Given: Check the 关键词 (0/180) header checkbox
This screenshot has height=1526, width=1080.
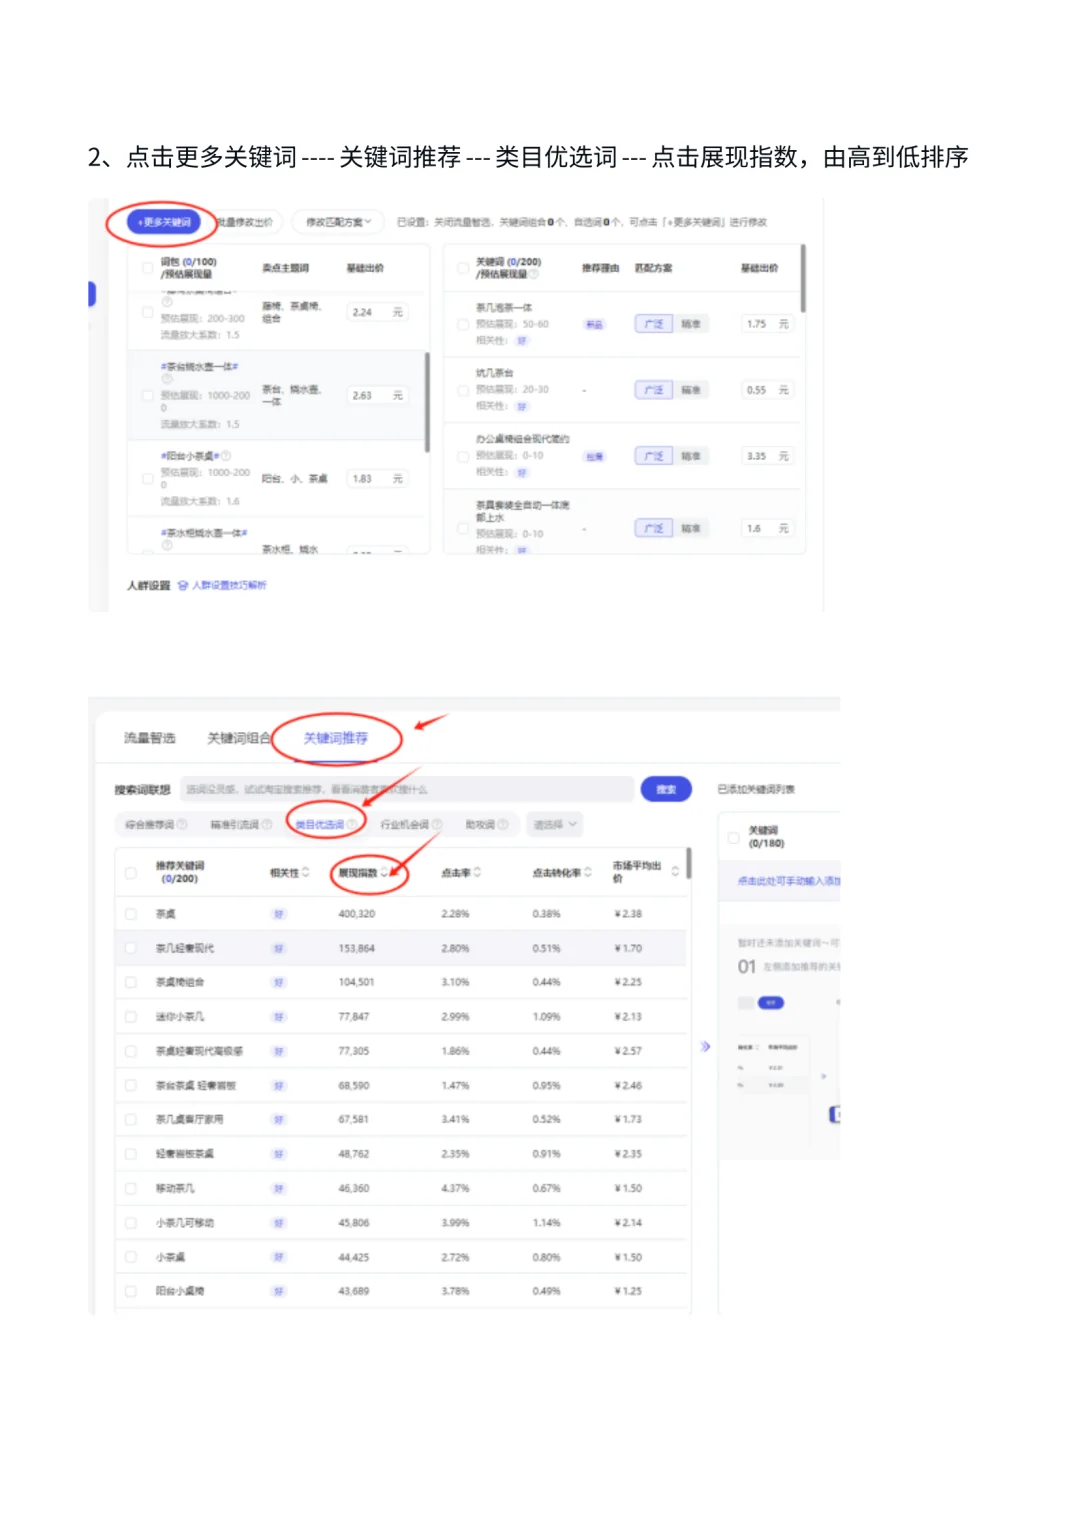Looking at the screenshot, I should [734, 837].
